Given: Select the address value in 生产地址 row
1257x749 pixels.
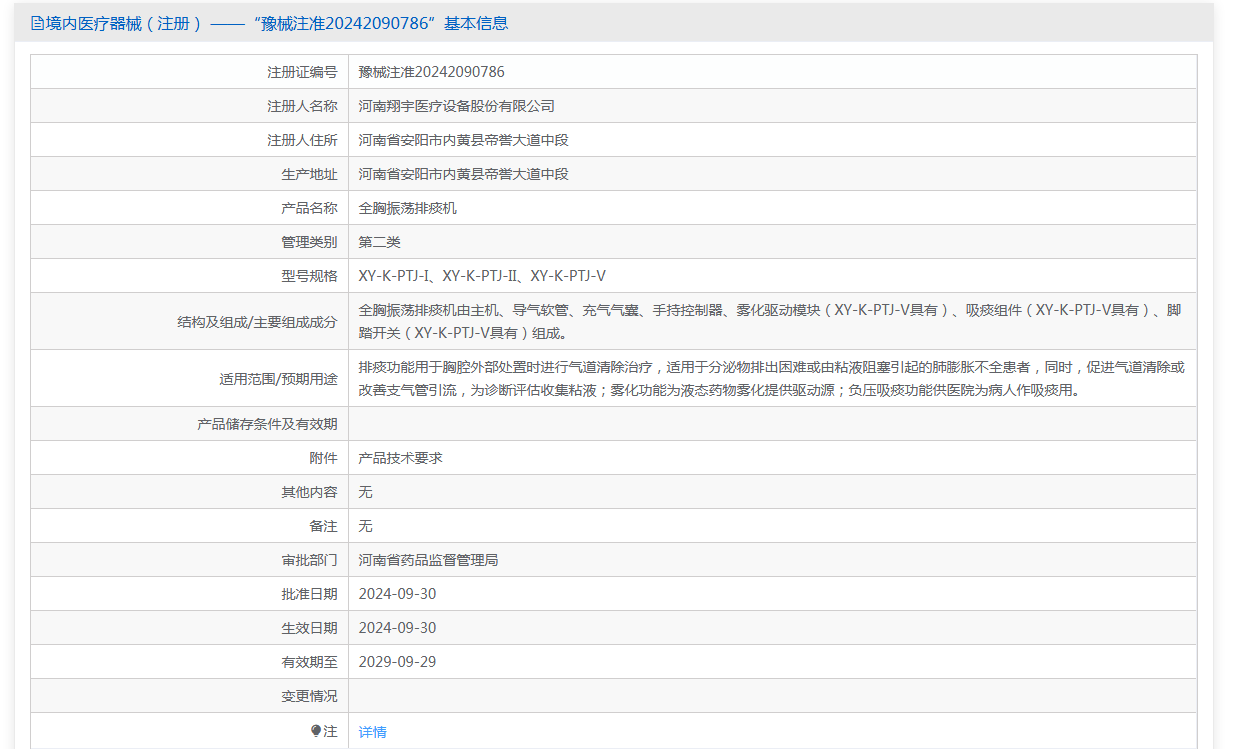Looking at the screenshot, I should coord(464,174).
